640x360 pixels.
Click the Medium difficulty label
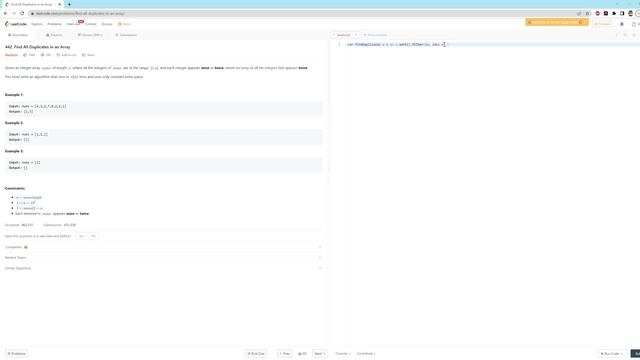pyautogui.click(x=11, y=55)
